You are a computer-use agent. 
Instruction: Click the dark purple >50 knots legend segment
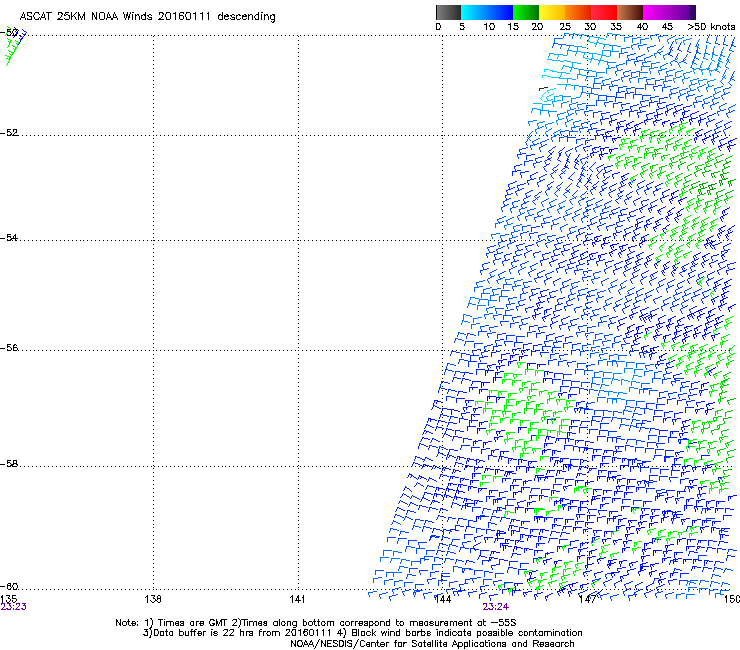tap(693, 12)
